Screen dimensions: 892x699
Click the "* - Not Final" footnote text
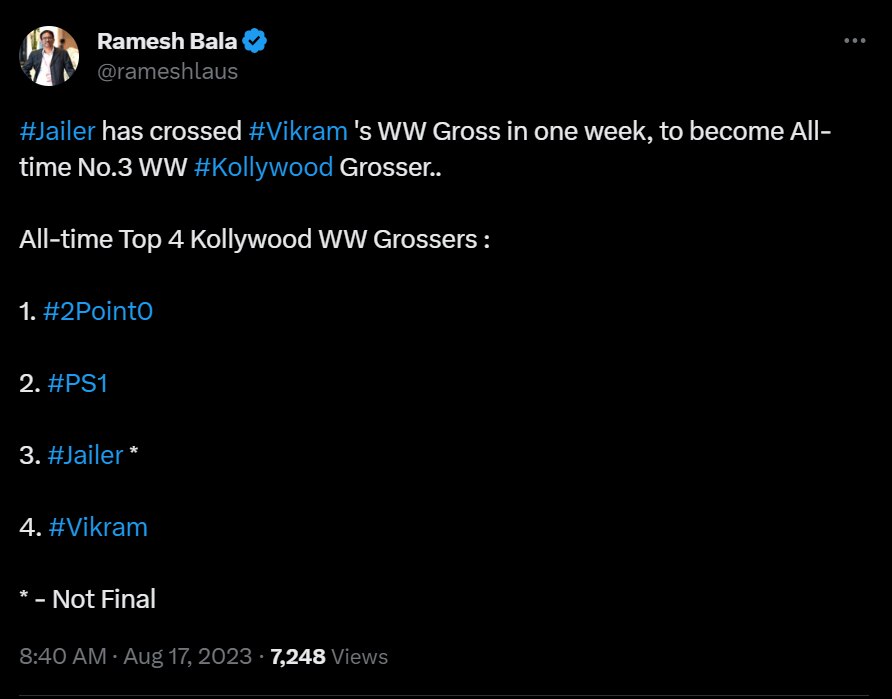pyautogui.click(x=88, y=599)
